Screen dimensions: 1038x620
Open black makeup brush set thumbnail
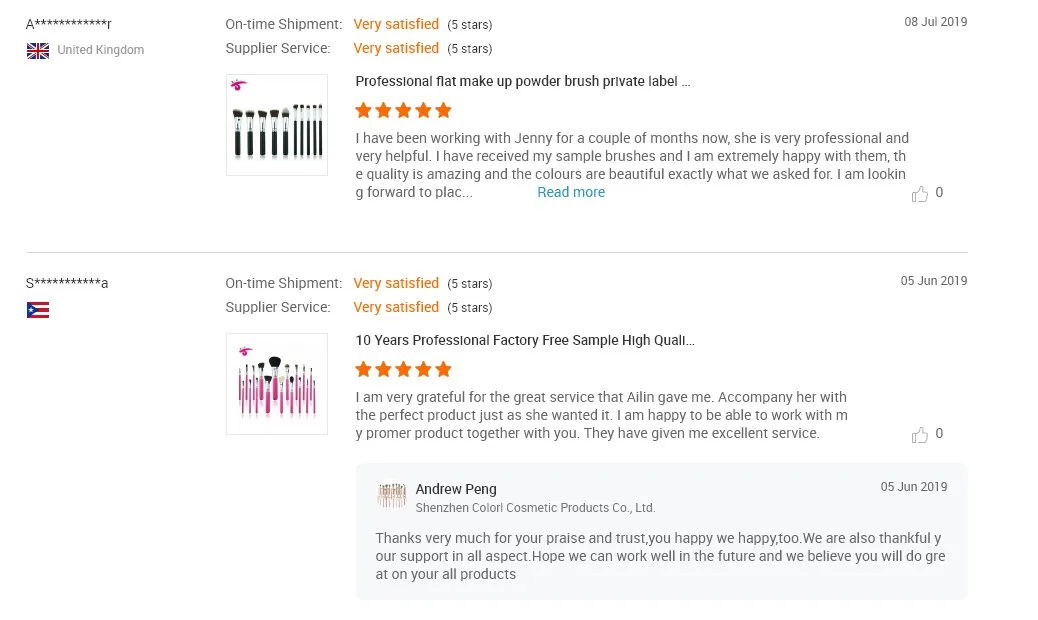point(277,125)
